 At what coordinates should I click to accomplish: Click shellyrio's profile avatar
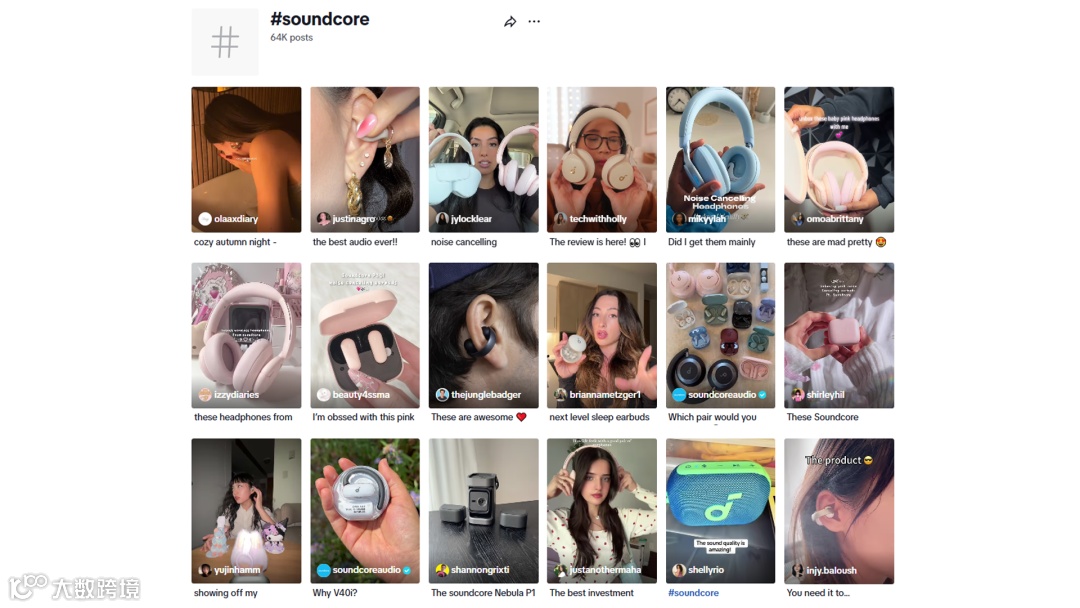coord(678,570)
